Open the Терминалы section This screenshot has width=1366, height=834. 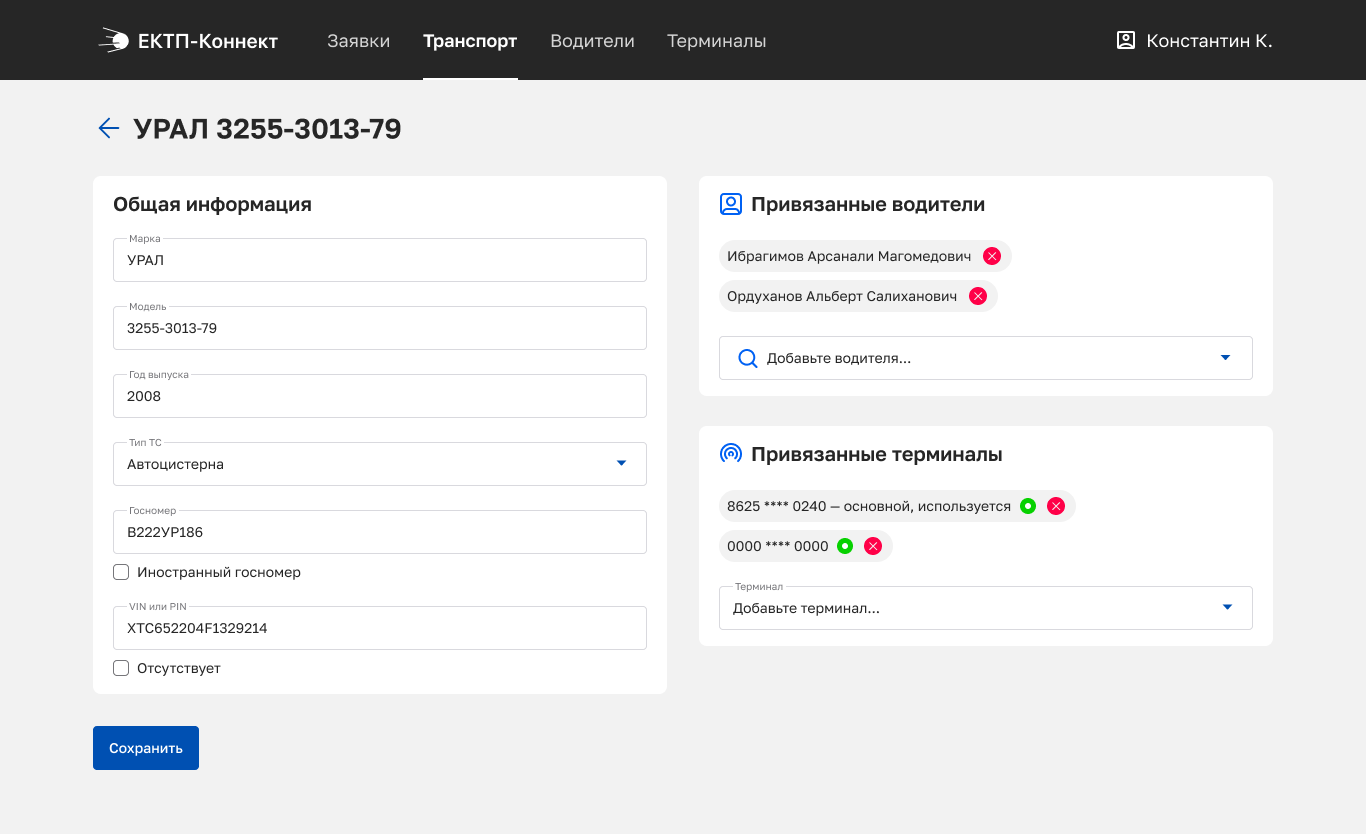point(717,41)
